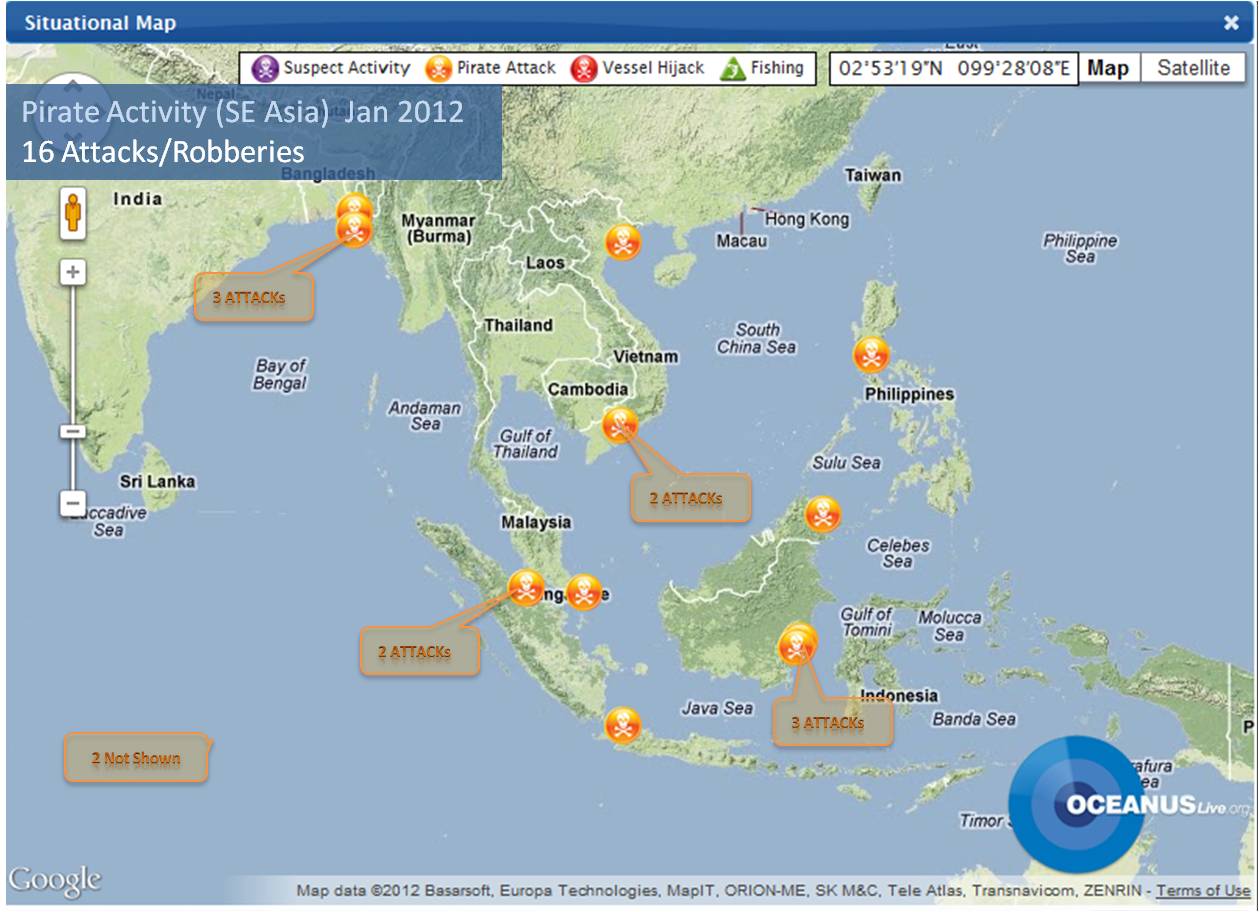Click the green Fishing legend icon
The width and height of the screenshot is (1259, 912).
[x=733, y=69]
